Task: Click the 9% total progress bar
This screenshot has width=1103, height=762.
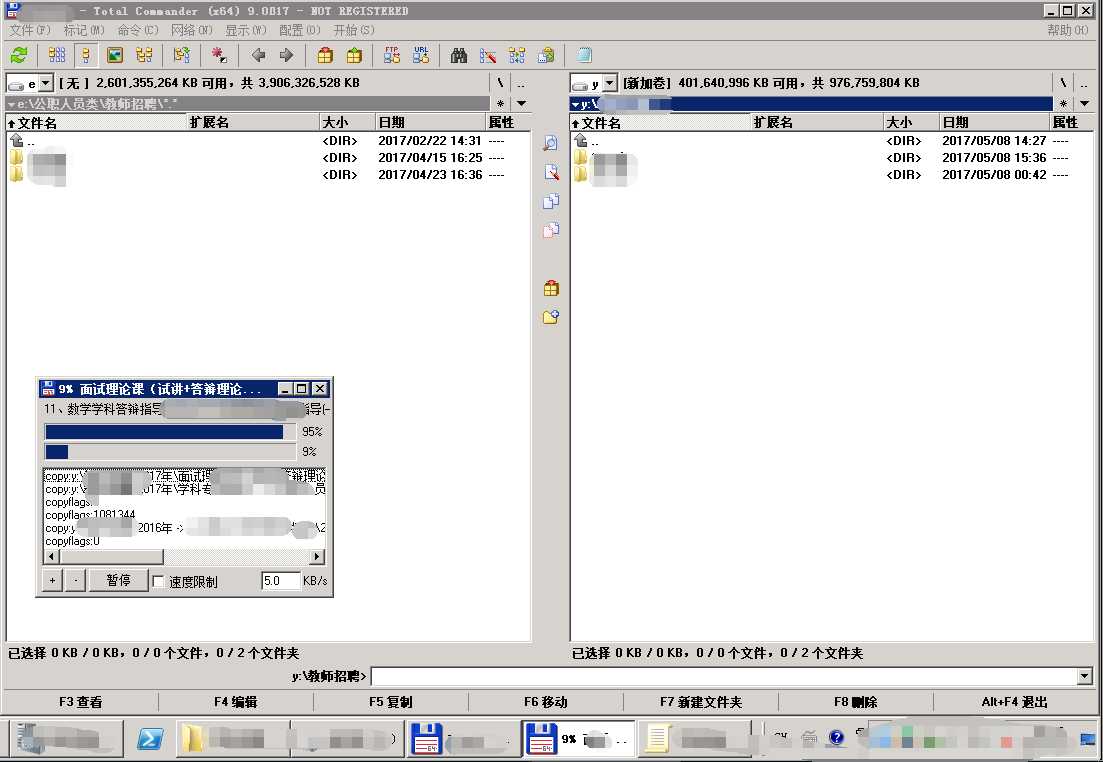Action: click(170, 452)
